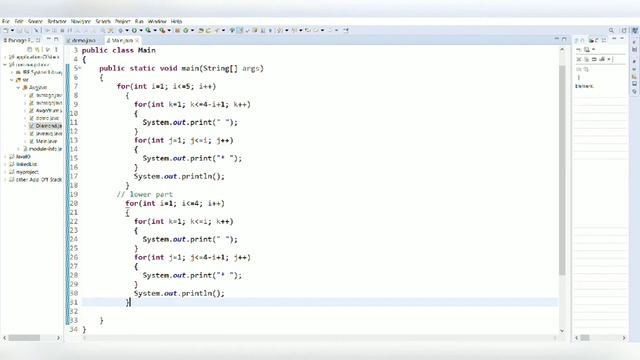Open the Navigate menu

pyautogui.click(x=80, y=21)
